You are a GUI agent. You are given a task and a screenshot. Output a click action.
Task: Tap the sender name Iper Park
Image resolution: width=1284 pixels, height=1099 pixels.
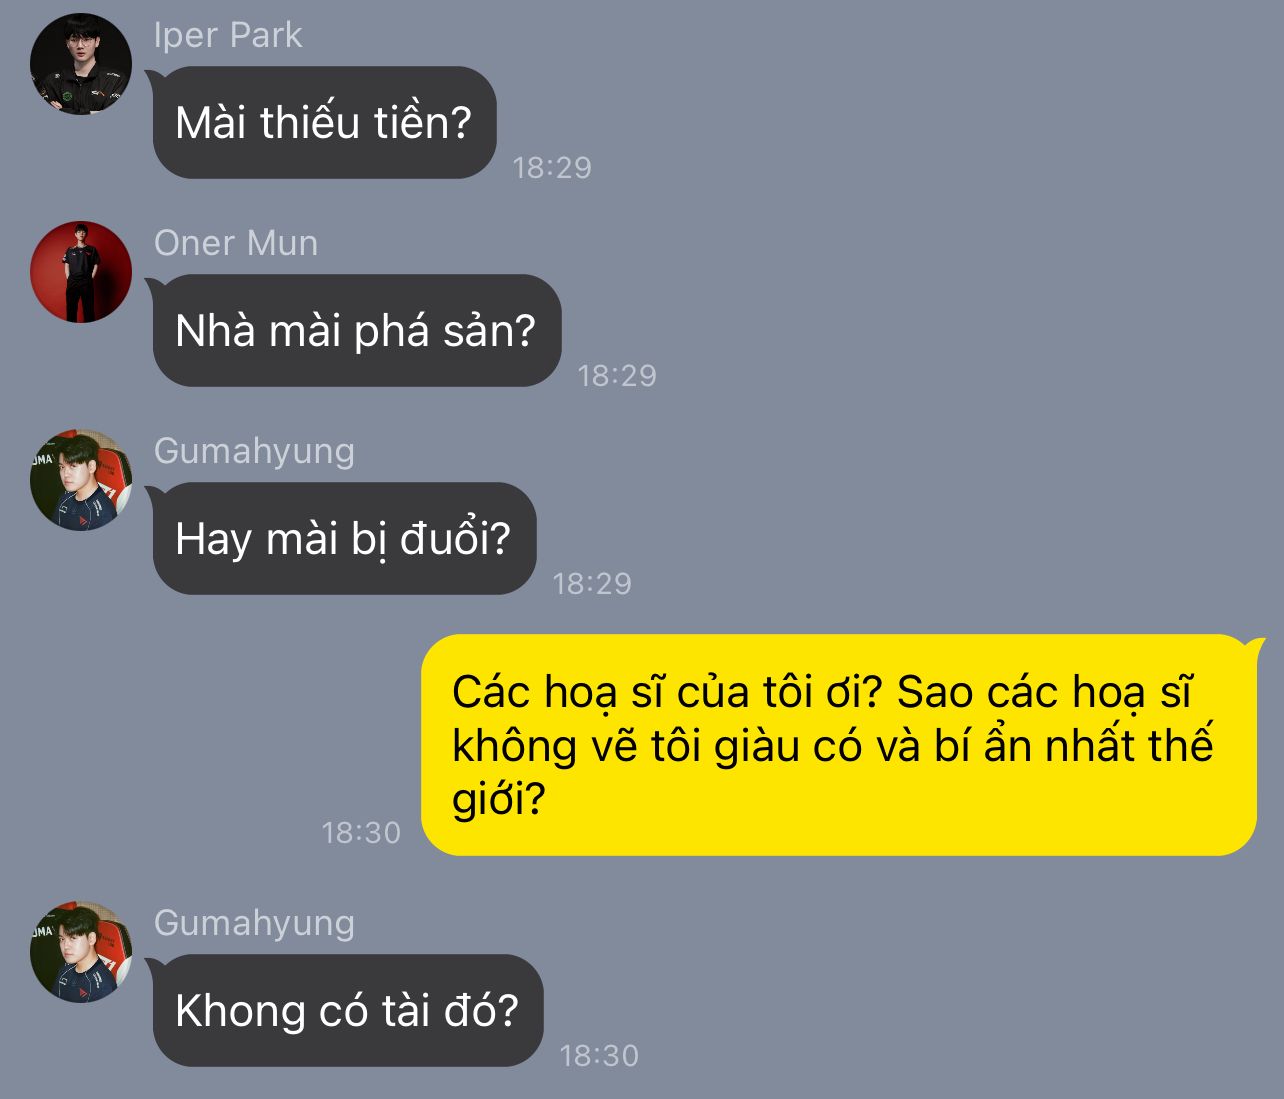pos(228,35)
